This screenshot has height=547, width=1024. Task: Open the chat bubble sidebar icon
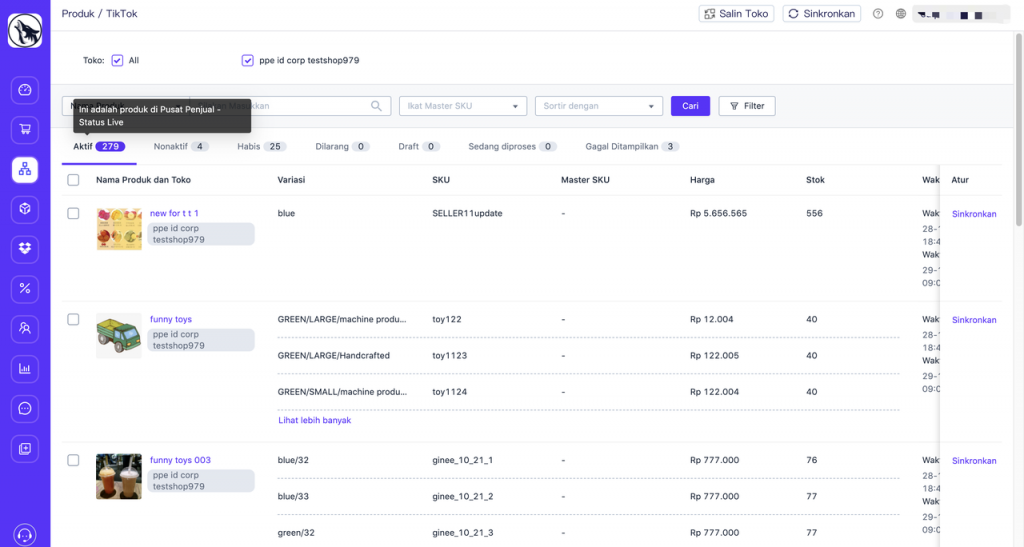[x=25, y=409]
